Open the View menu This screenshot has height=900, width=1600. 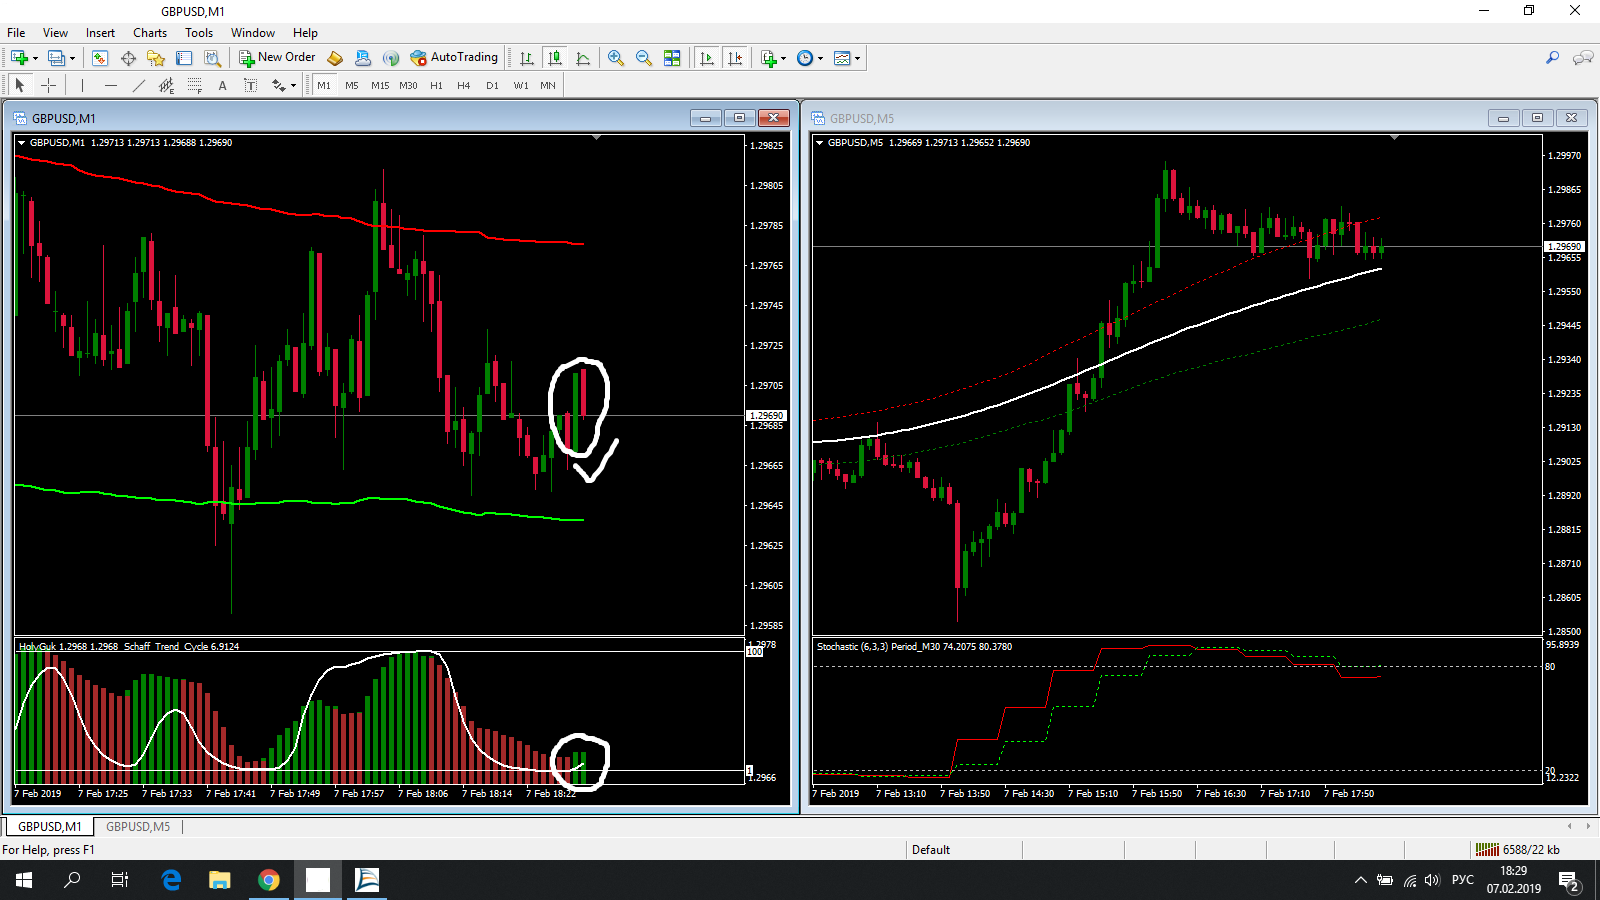(56, 33)
